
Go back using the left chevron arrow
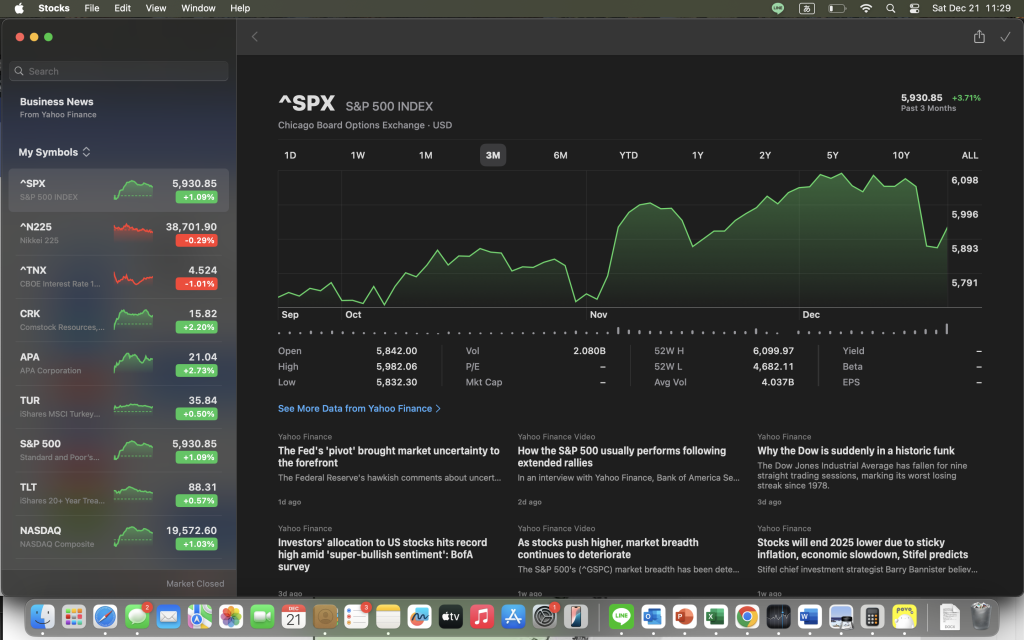(254, 37)
